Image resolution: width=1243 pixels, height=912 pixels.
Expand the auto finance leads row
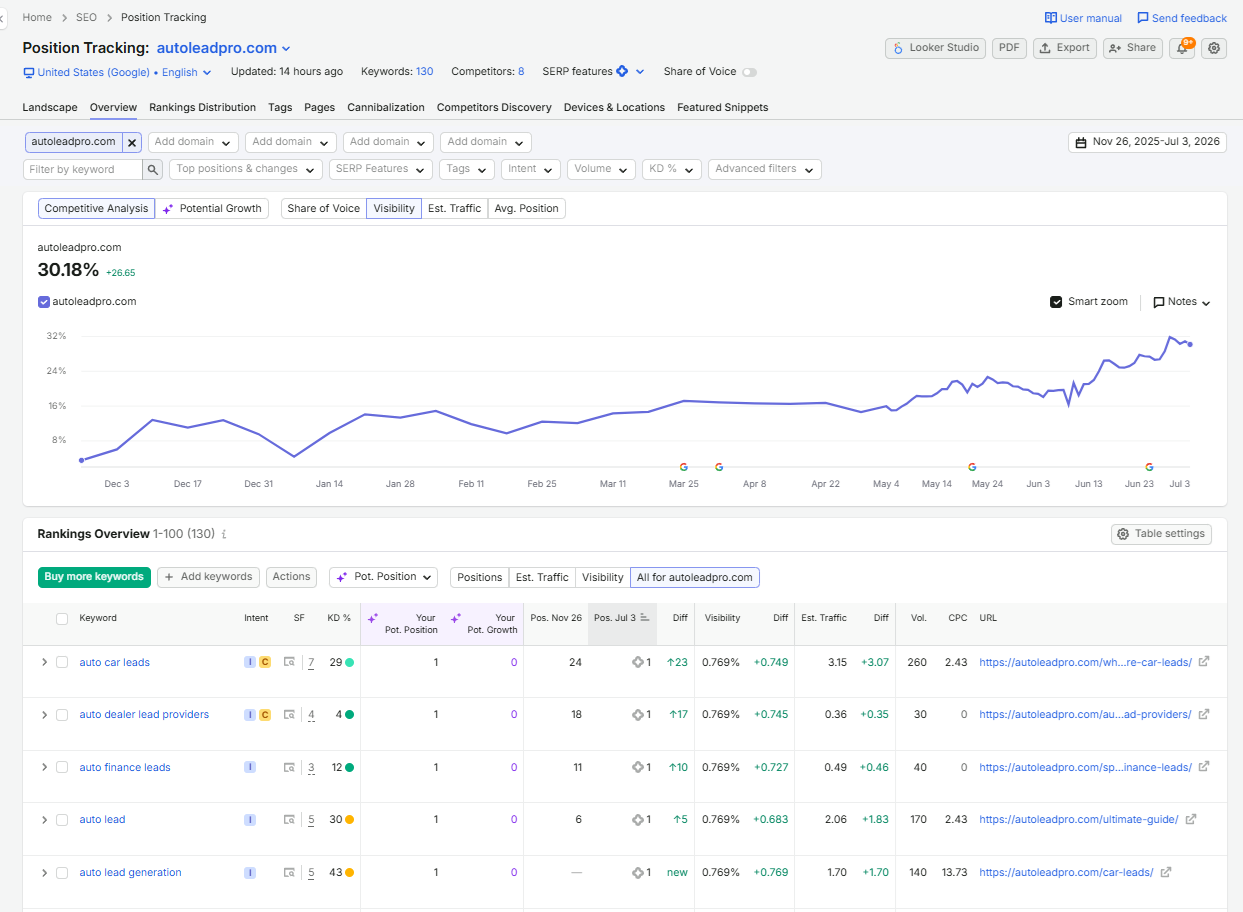coord(44,767)
